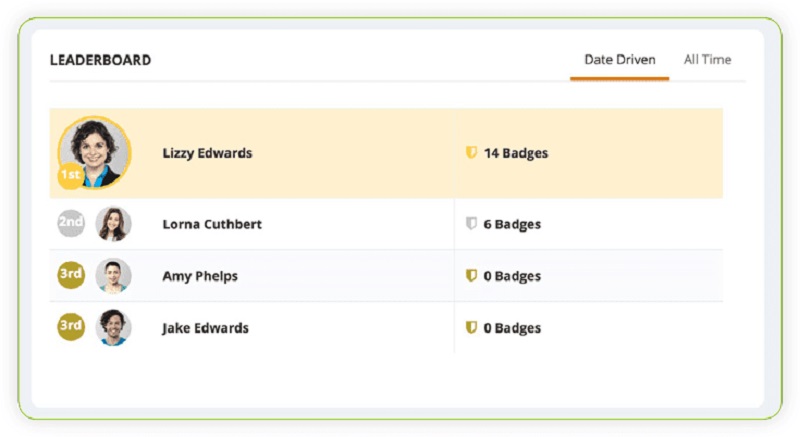Open Amy Phelps' avatar
800x437 pixels.
113,275
